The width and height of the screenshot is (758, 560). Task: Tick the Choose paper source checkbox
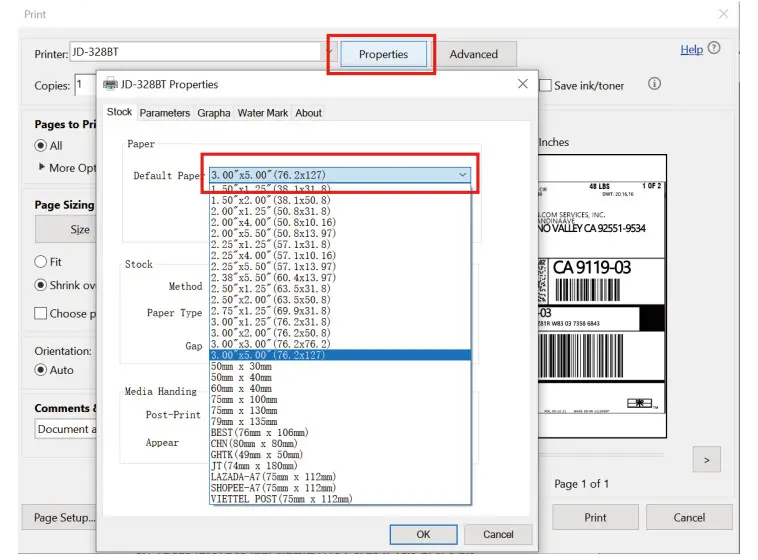pyautogui.click(x=41, y=313)
